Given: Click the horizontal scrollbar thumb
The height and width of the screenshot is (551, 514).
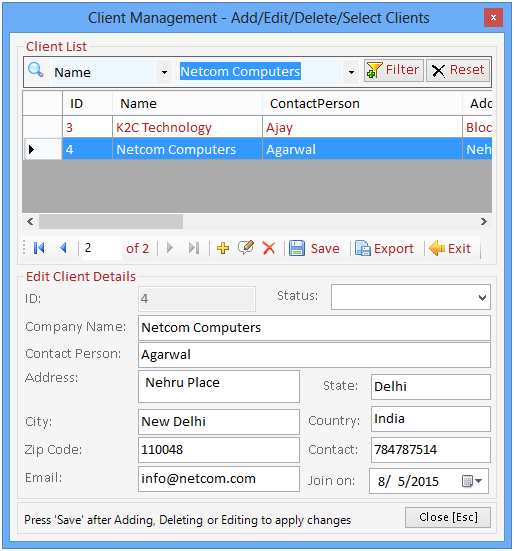Looking at the screenshot, I should 111,221.
